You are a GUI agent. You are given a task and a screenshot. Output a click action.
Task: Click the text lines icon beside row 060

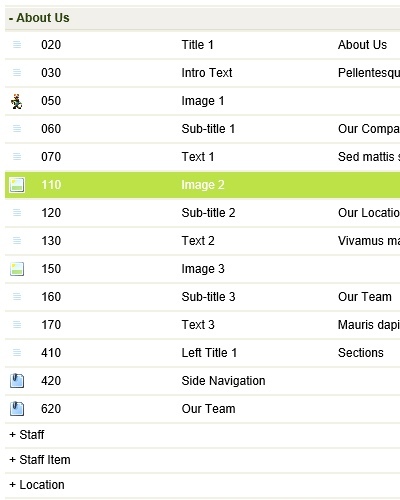click(17, 129)
